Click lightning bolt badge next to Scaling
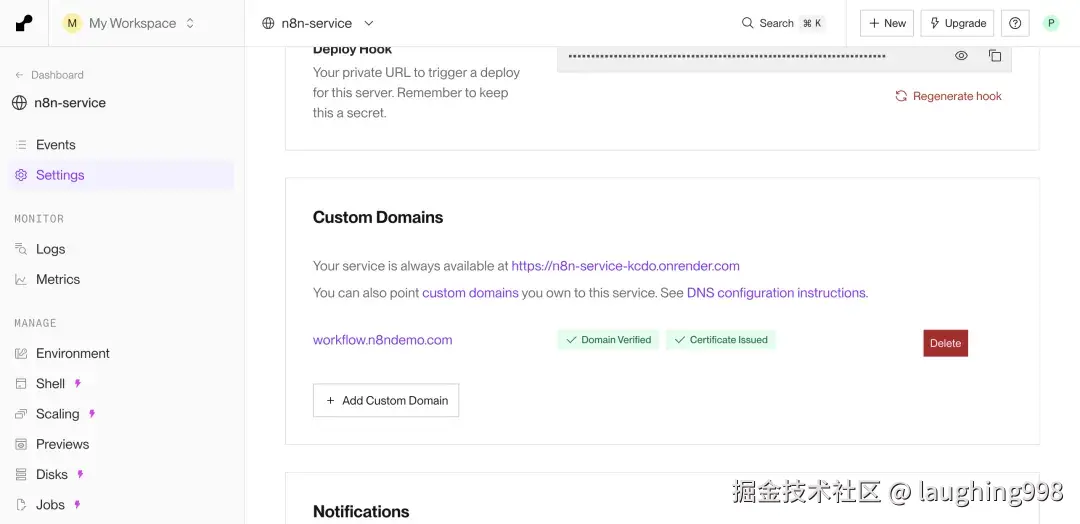The height and width of the screenshot is (524, 1080). coord(92,414)
